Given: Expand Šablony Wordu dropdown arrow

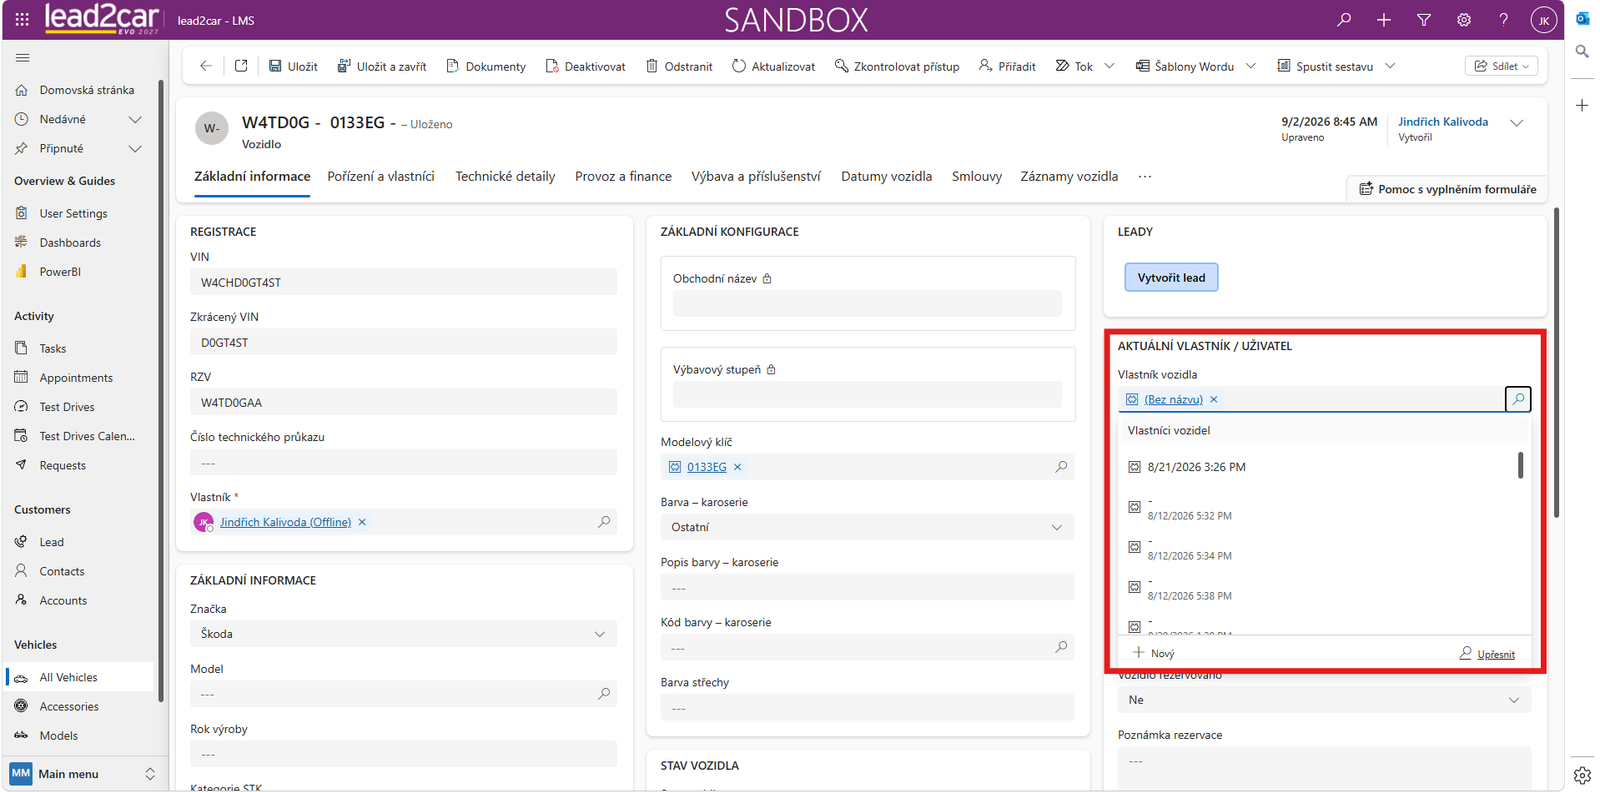Looking at the screenshot, I should coord(1250,66).
